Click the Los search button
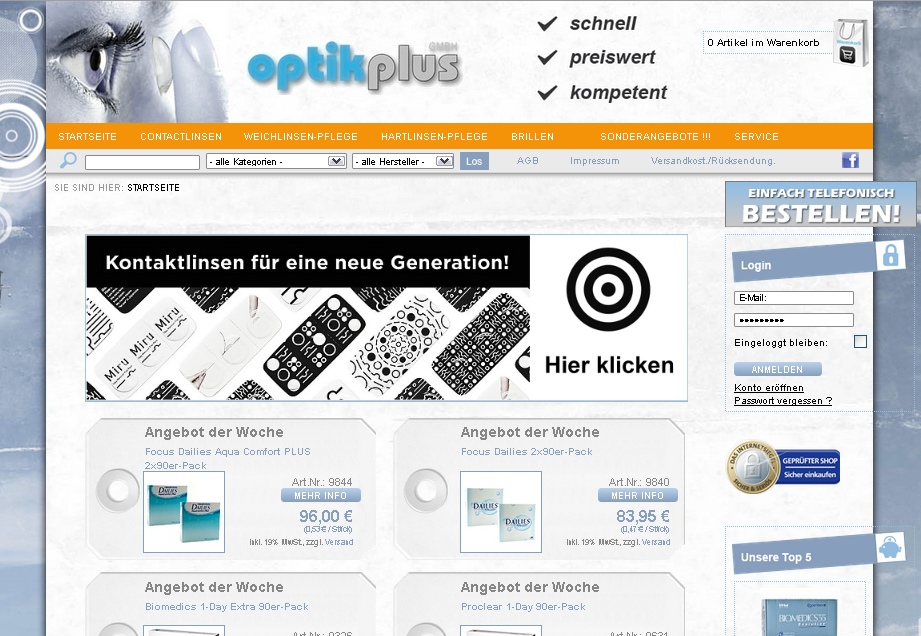This screenshot has height=636, width=921. point(474,161)
